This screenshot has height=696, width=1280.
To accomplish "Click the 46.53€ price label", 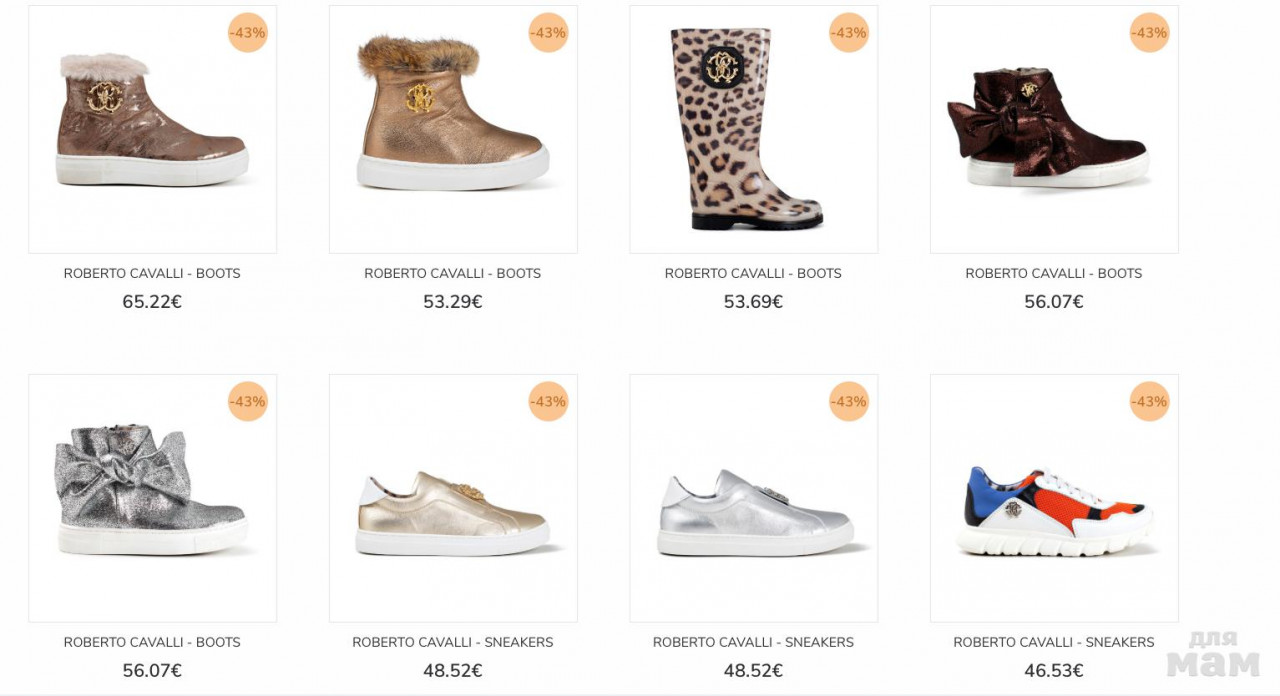I will tap(1054, 671).
